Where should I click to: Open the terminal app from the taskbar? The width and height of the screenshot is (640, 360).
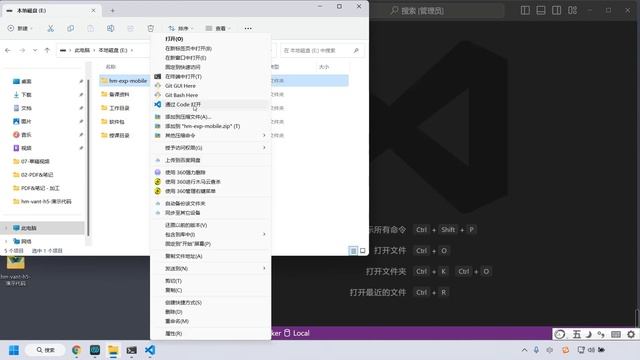click(131, 350)
